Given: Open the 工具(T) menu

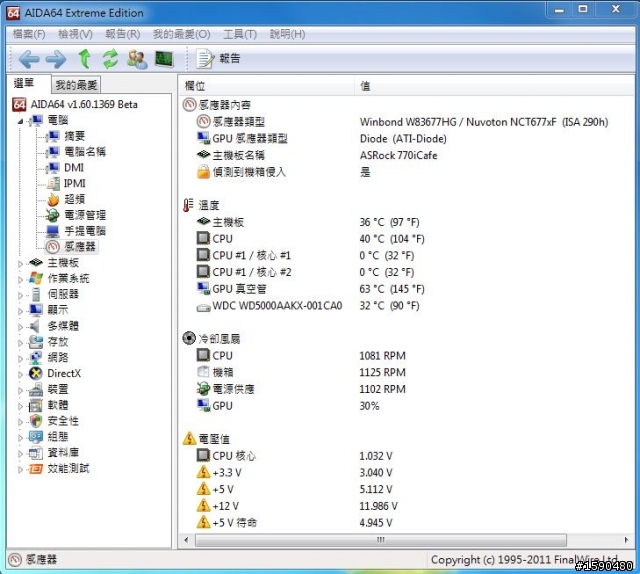Looking at the screenshot, I should pyautogui.click(x=240, y=34).
